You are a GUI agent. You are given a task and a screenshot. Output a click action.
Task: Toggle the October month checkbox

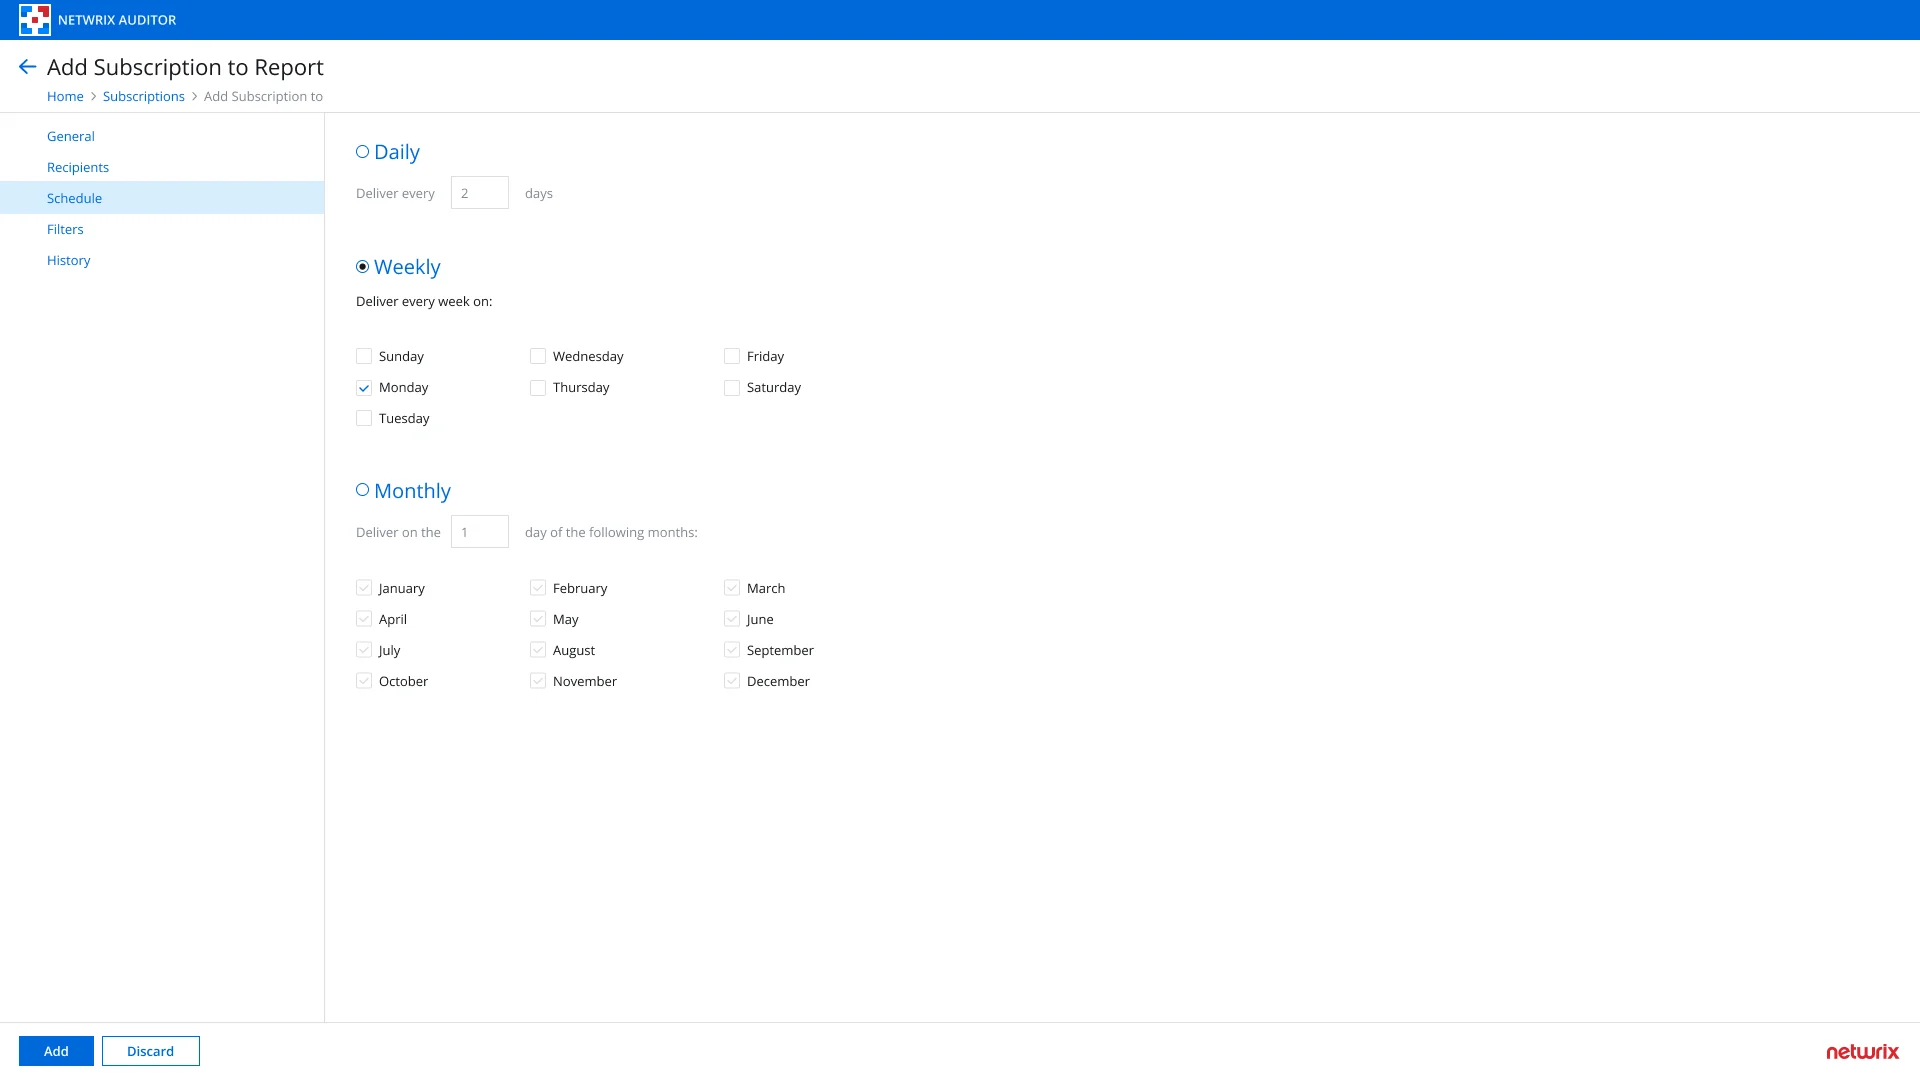click(364, 681)
